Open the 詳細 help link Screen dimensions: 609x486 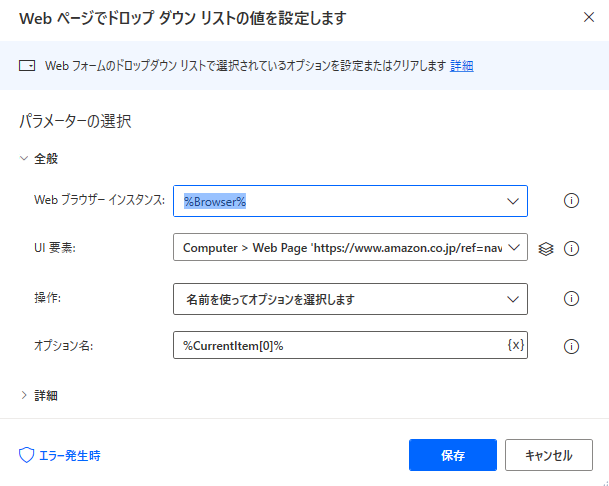coord(461,66)
